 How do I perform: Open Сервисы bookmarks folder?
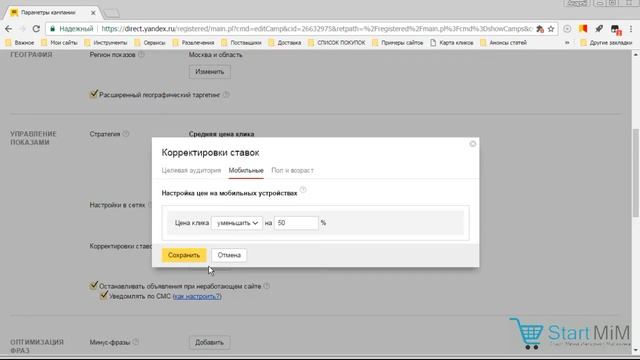coord(150,42)
